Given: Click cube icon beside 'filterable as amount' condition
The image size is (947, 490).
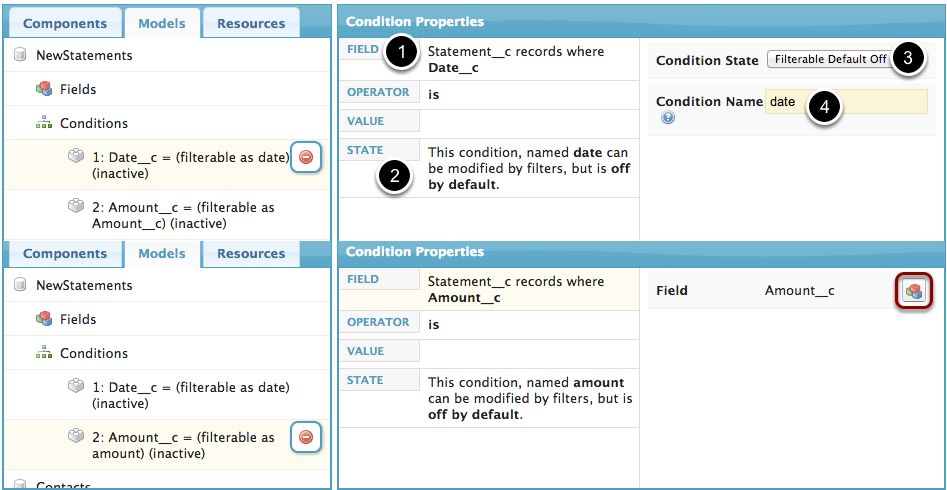Looking at the screenshot, I should (x=76, y=436).
